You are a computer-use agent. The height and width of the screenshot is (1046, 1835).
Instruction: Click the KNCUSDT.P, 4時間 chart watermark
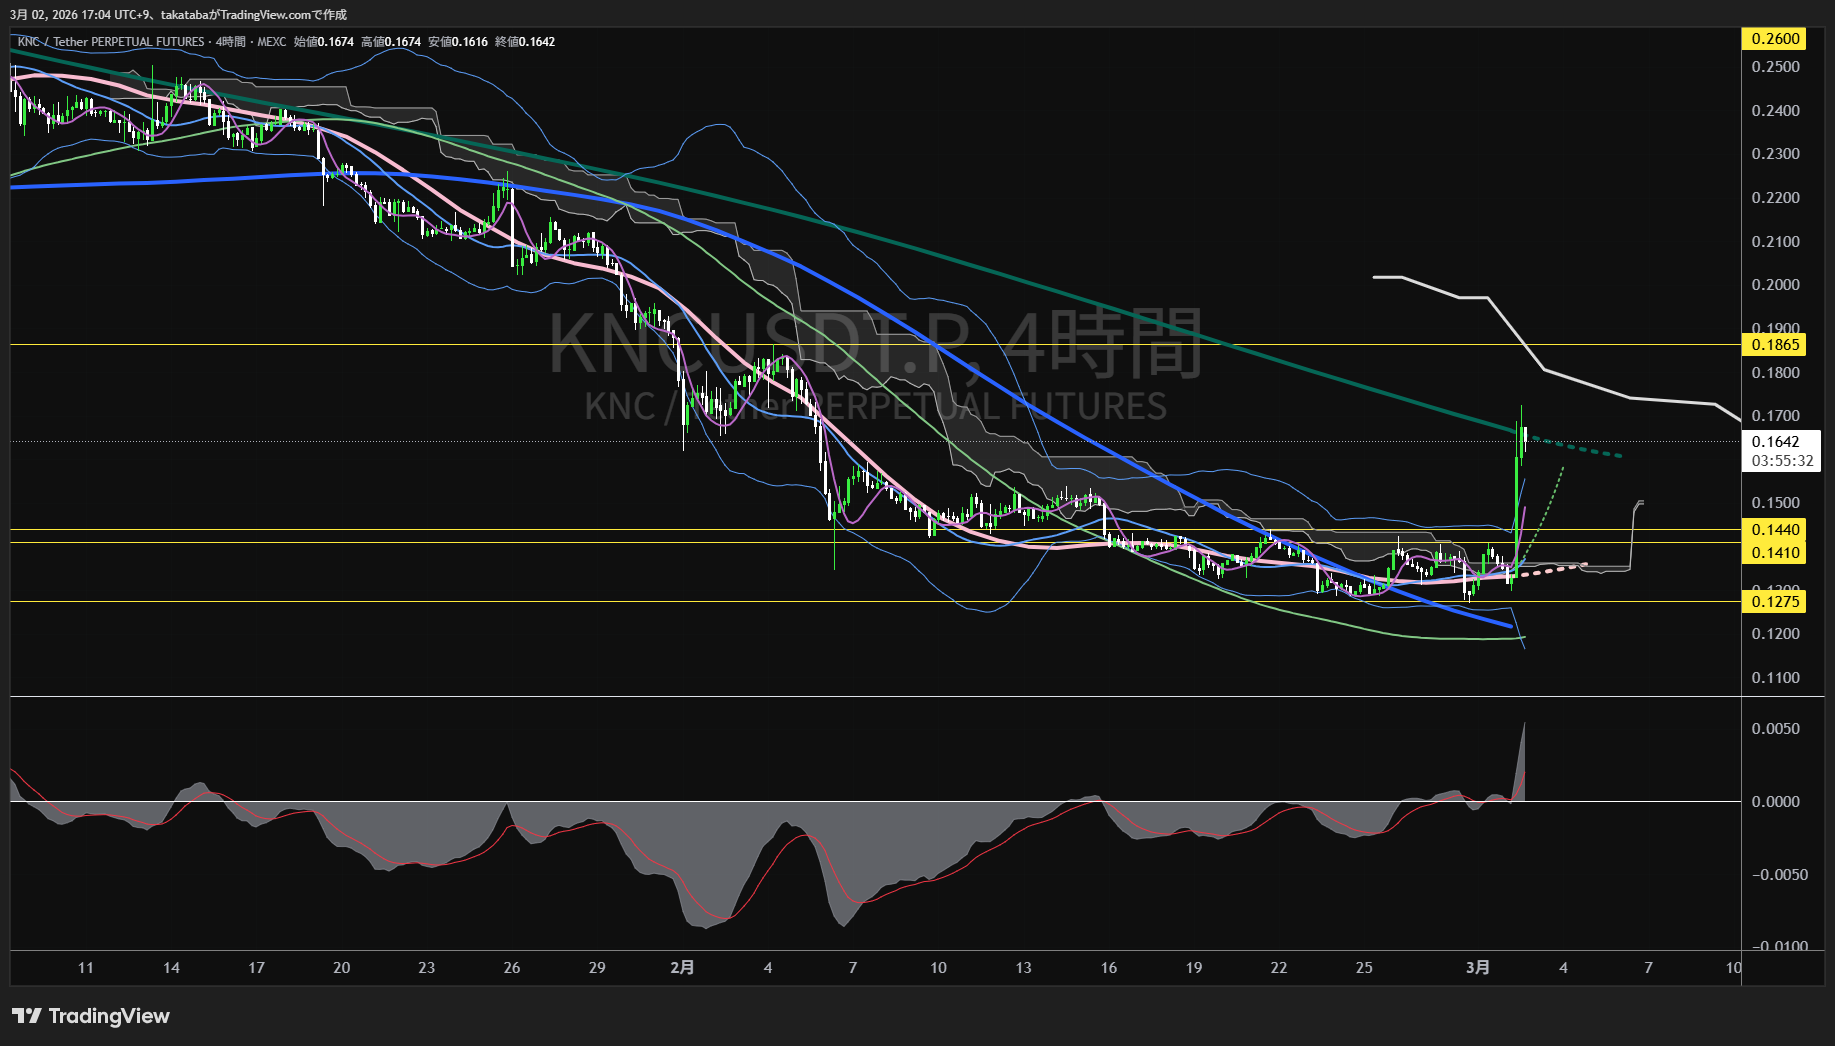click(875, 343)
